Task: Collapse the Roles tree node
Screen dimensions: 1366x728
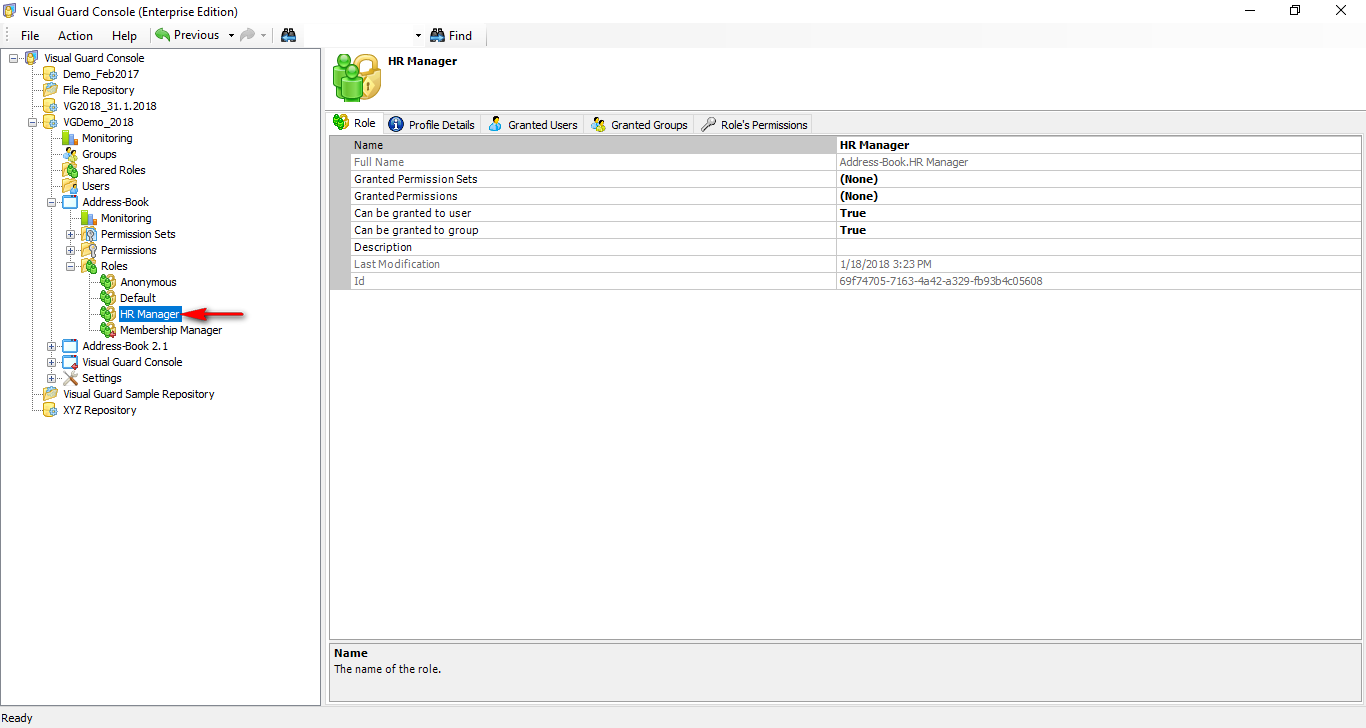Action: click(71, 266)
